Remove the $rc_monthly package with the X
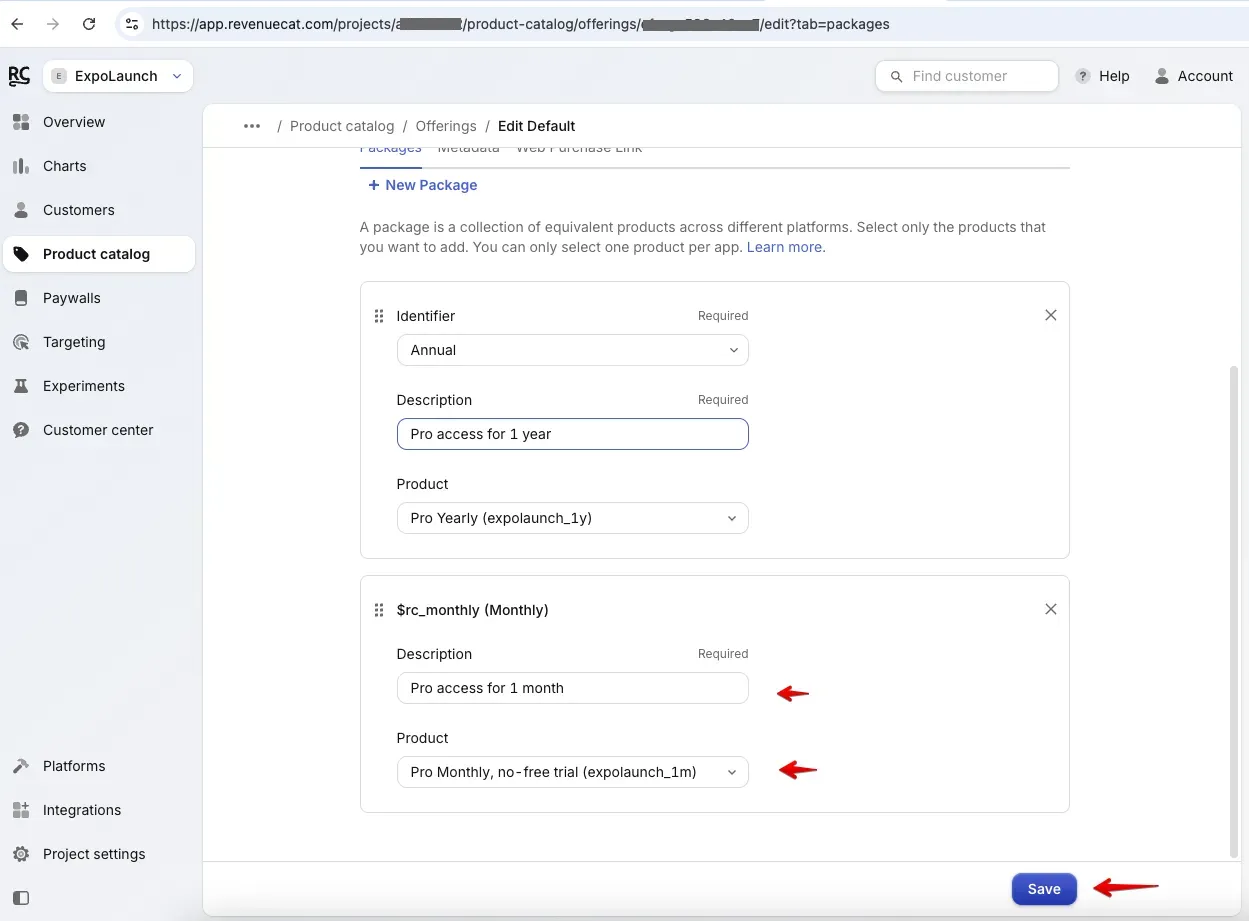This screenshot has width=1249, height=921. point(1051,609)
